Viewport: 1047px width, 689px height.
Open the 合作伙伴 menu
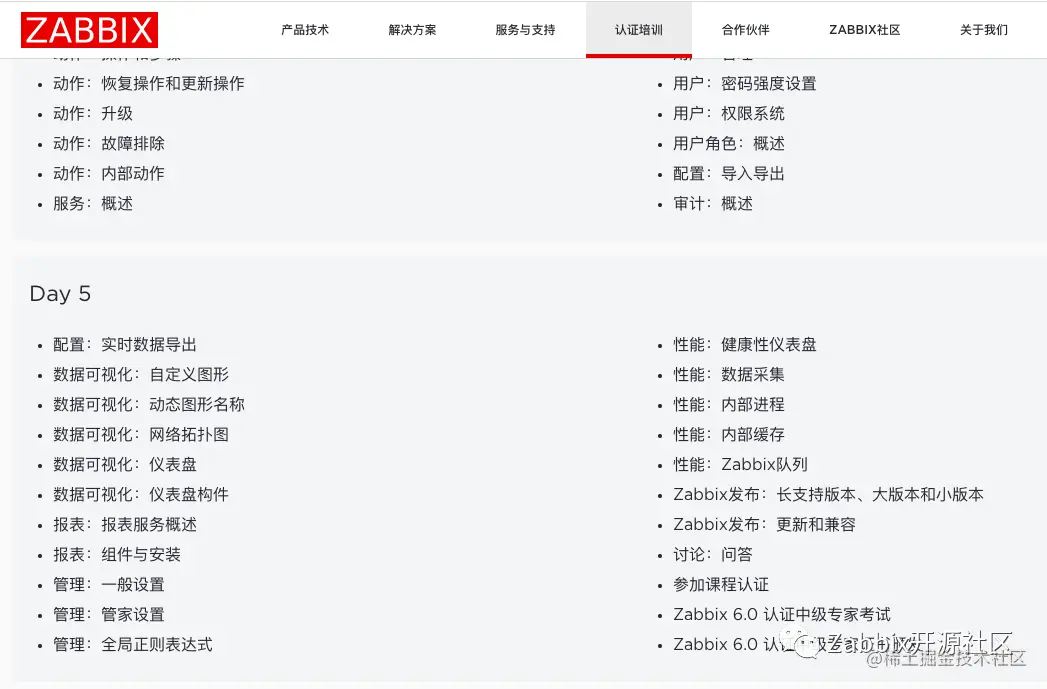click(745, 30)
